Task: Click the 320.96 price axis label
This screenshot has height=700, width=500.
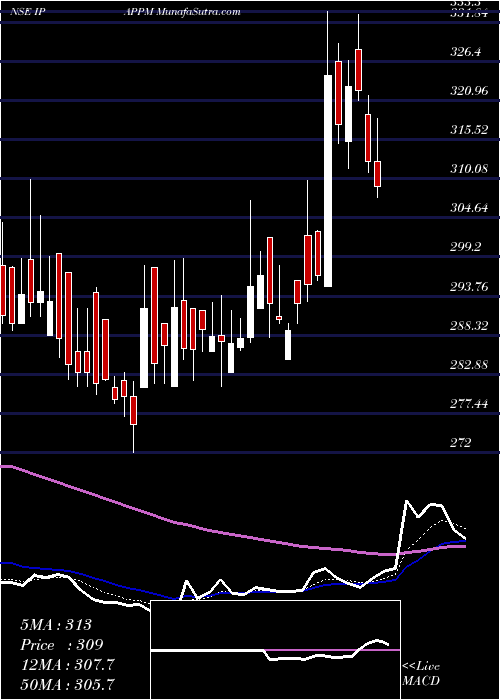Action: 470,91
